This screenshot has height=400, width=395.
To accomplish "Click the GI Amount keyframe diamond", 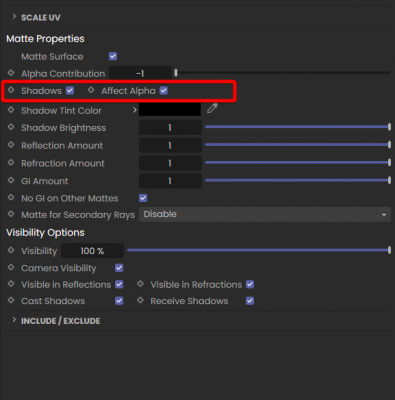I will 11,180.
